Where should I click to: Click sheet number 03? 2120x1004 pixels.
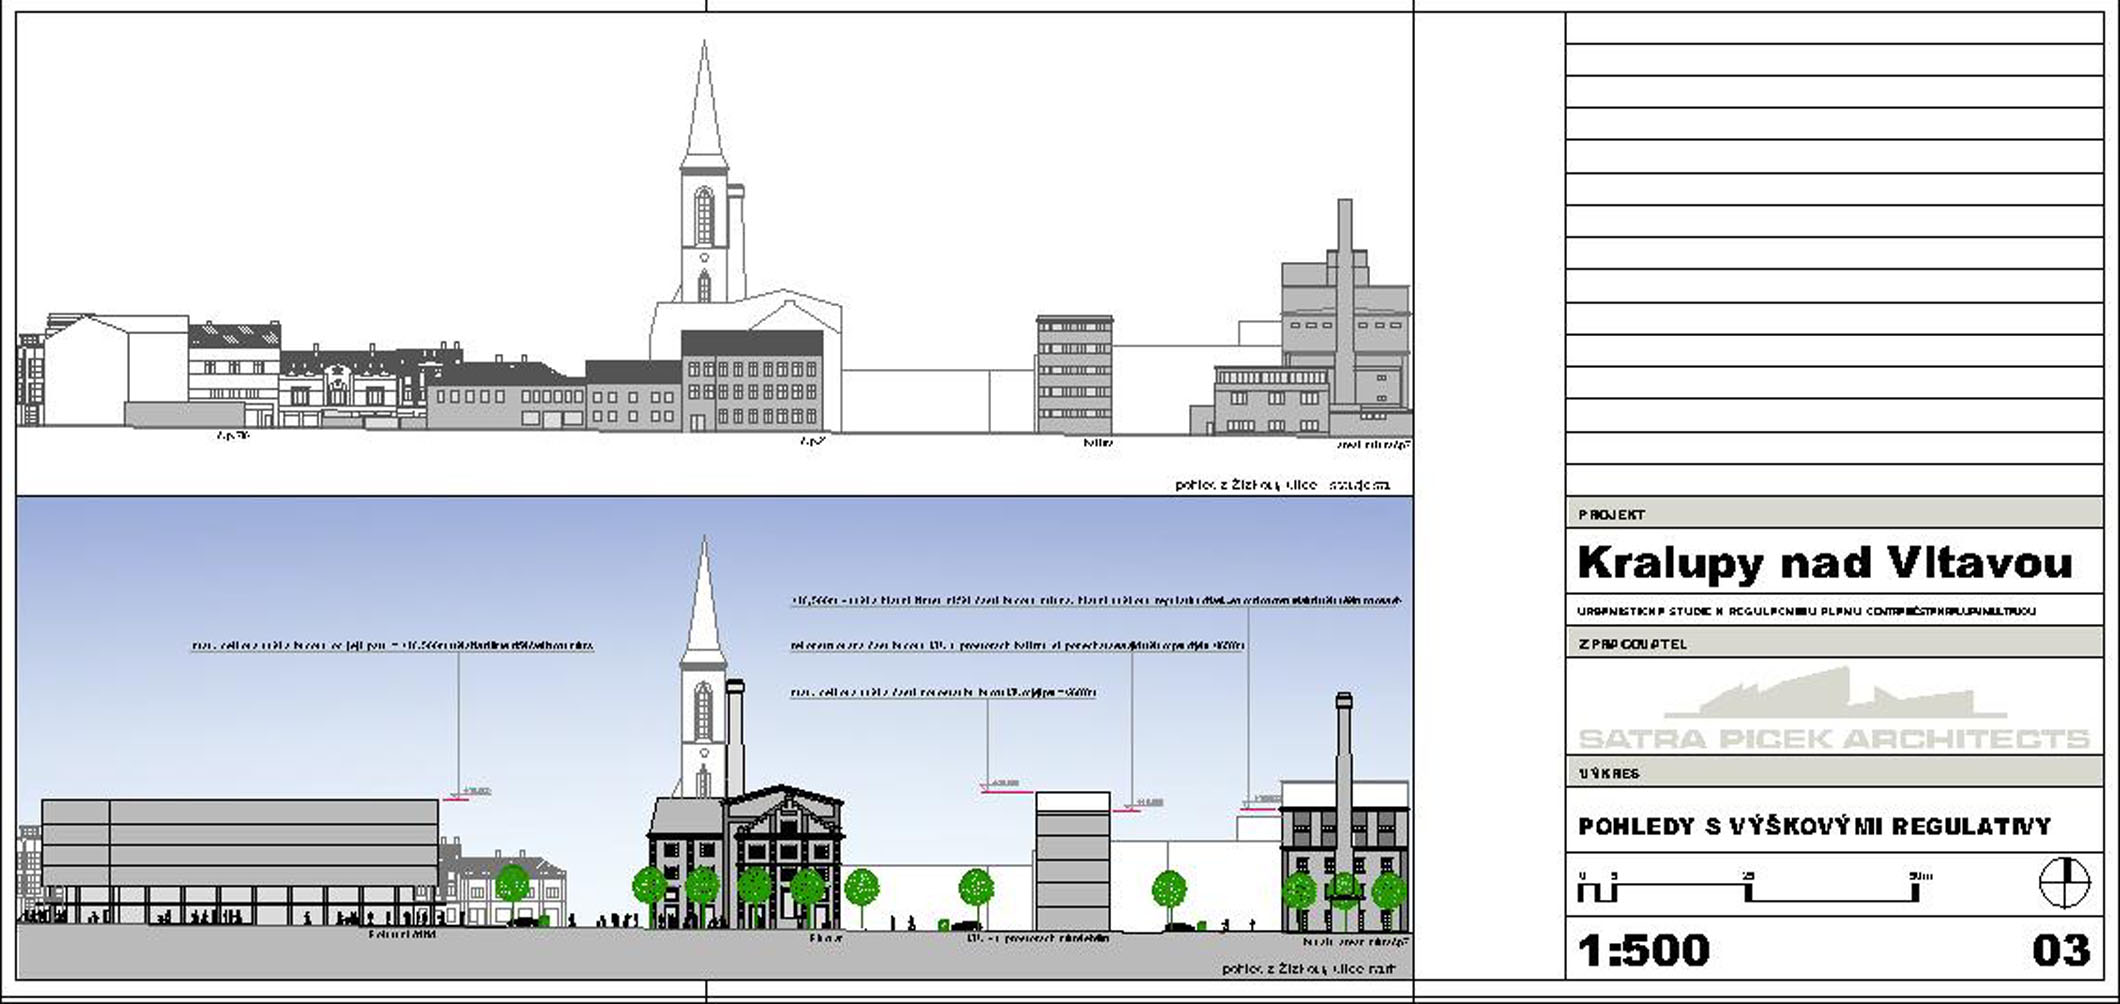[2060, 950]
